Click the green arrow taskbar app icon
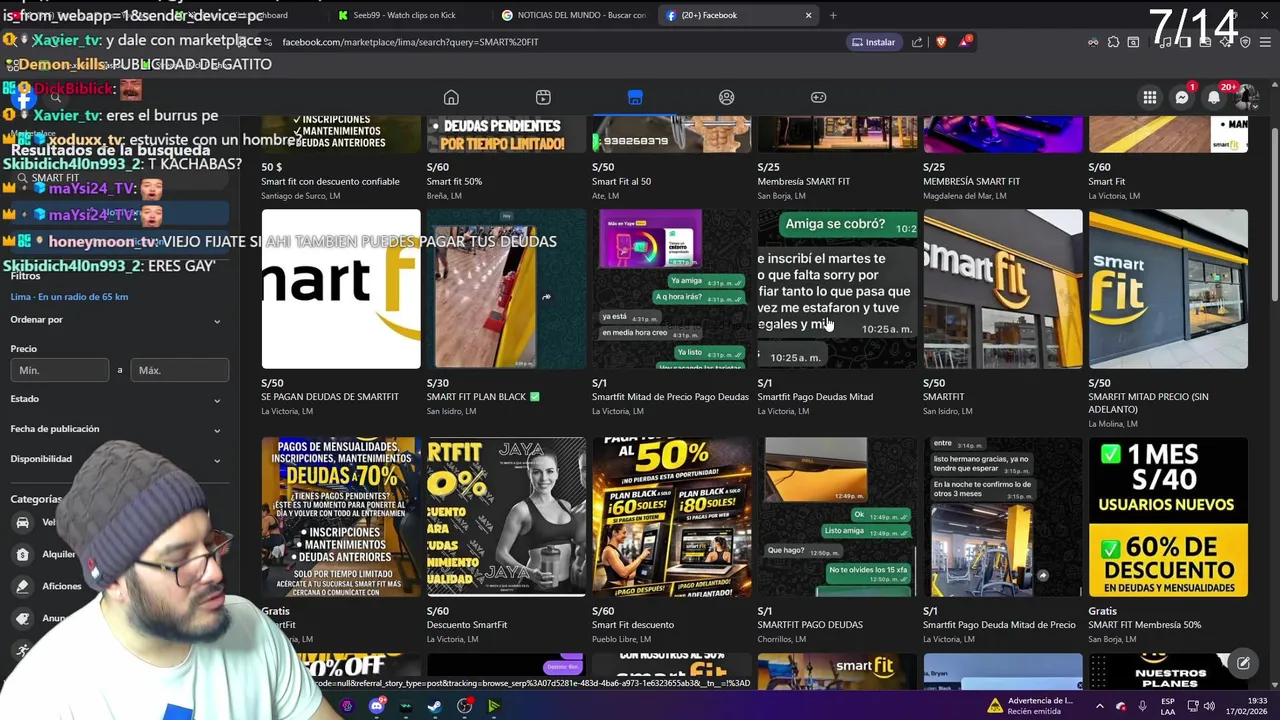1280x720 pixels. pos(494,706)
